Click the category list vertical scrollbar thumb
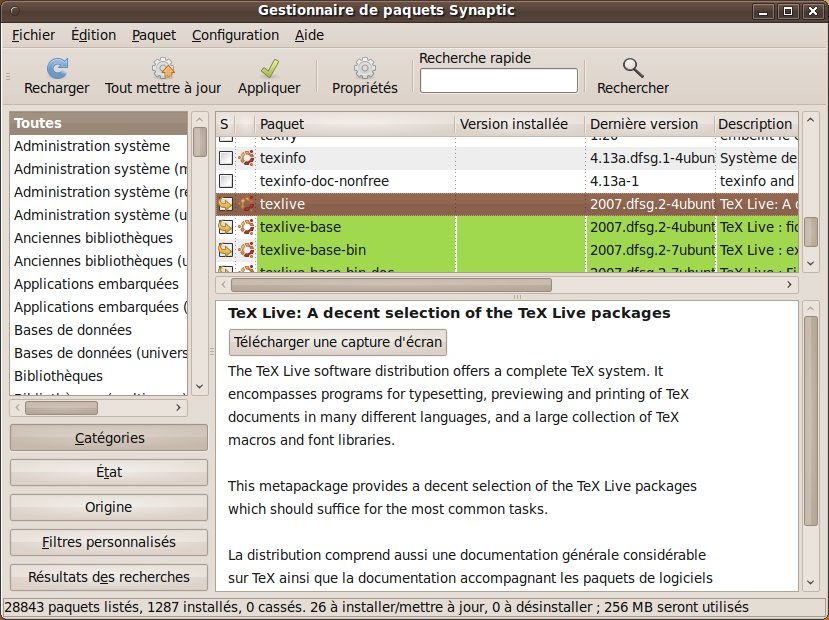Image resolution: width=829 pixels, height=620 pixels. click(x=200, y=142)
